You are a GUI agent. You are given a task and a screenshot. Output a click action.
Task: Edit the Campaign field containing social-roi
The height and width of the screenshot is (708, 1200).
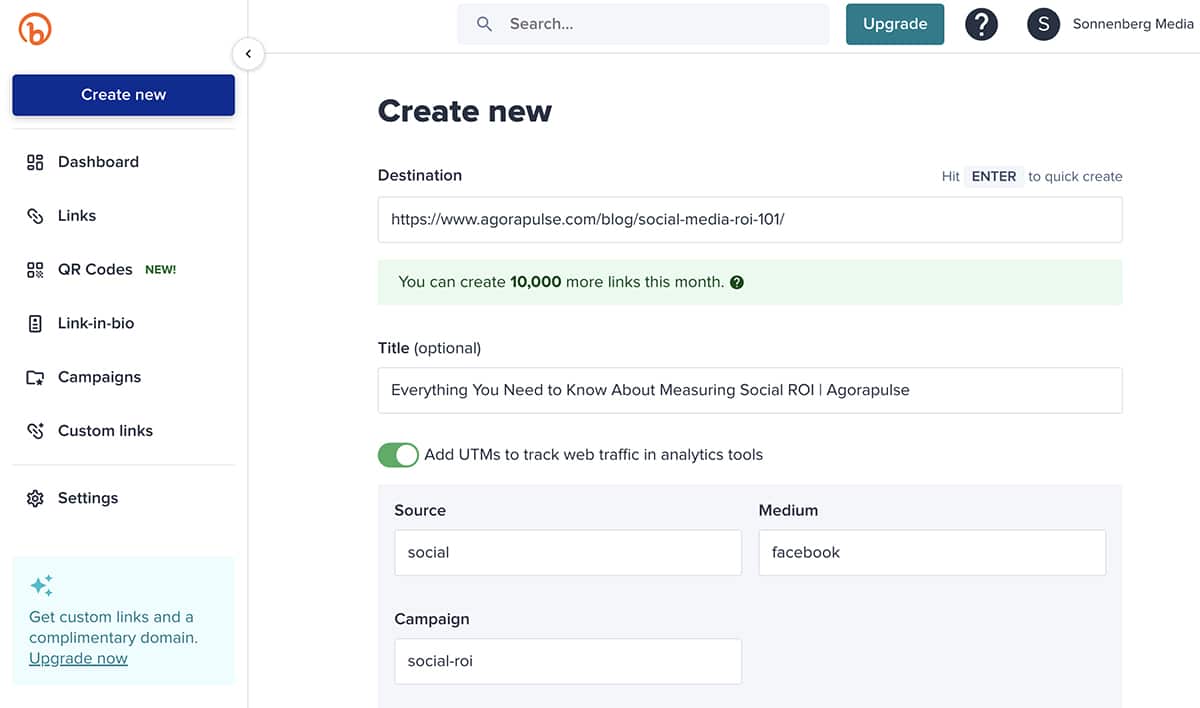568,661
